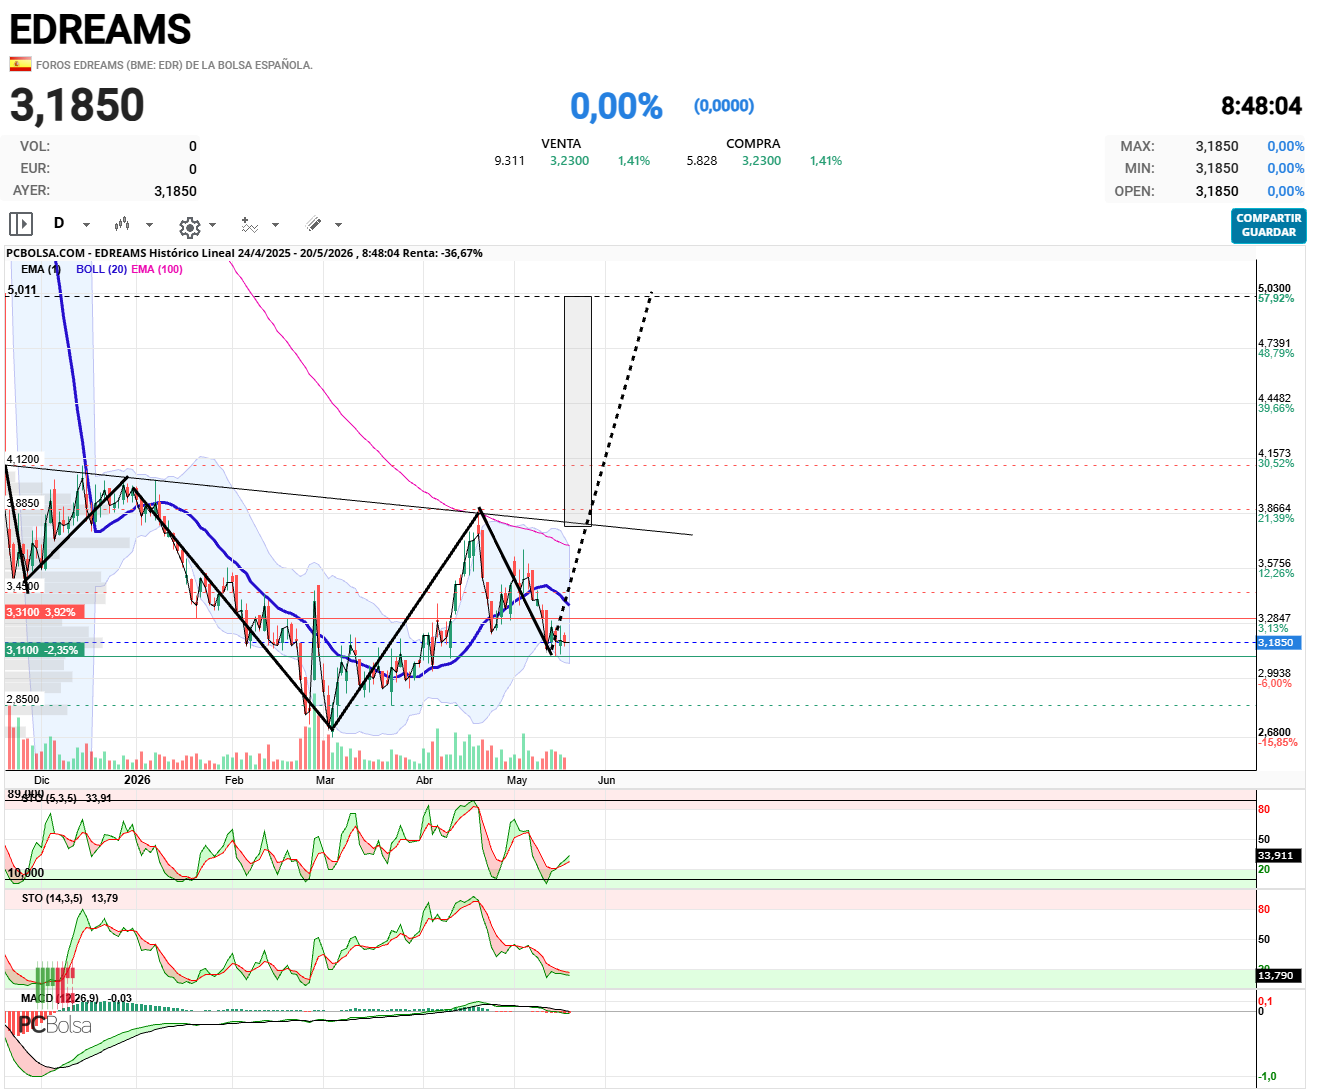Click the 3,2300 price under COMPRA
Viewport: 1317px width, 1089px height.
(761, 161)
